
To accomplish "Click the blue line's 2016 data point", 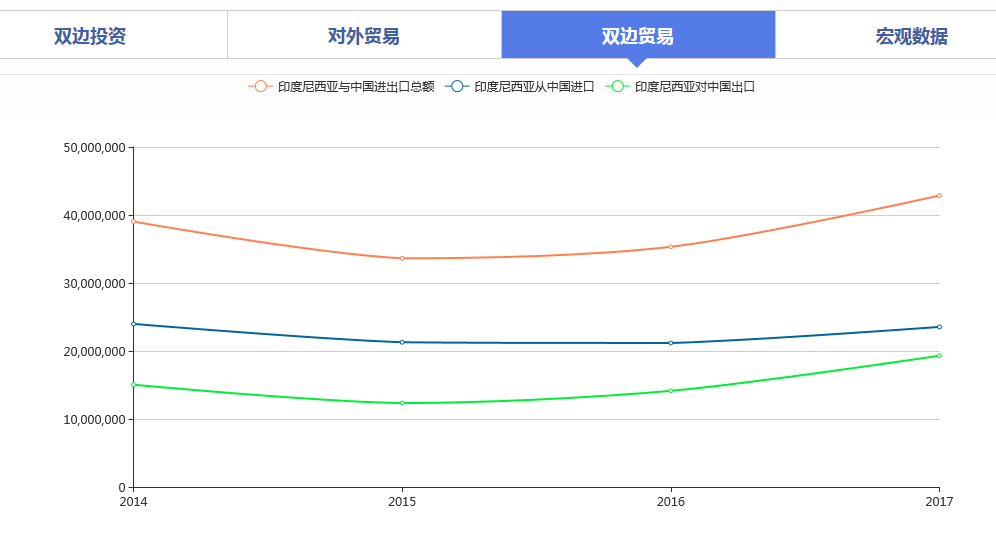I will (x=671, y=343).
